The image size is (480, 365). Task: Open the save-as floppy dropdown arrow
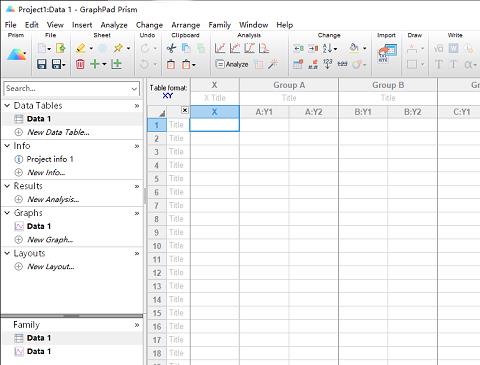click(x=64, y=64)
